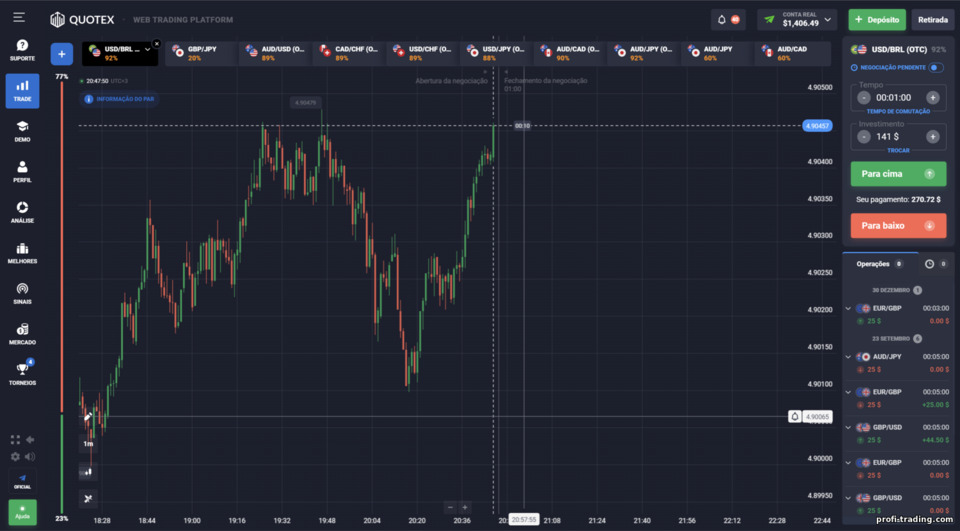
Task: Click the green Para cima button
Action: (x=898, y=174)
